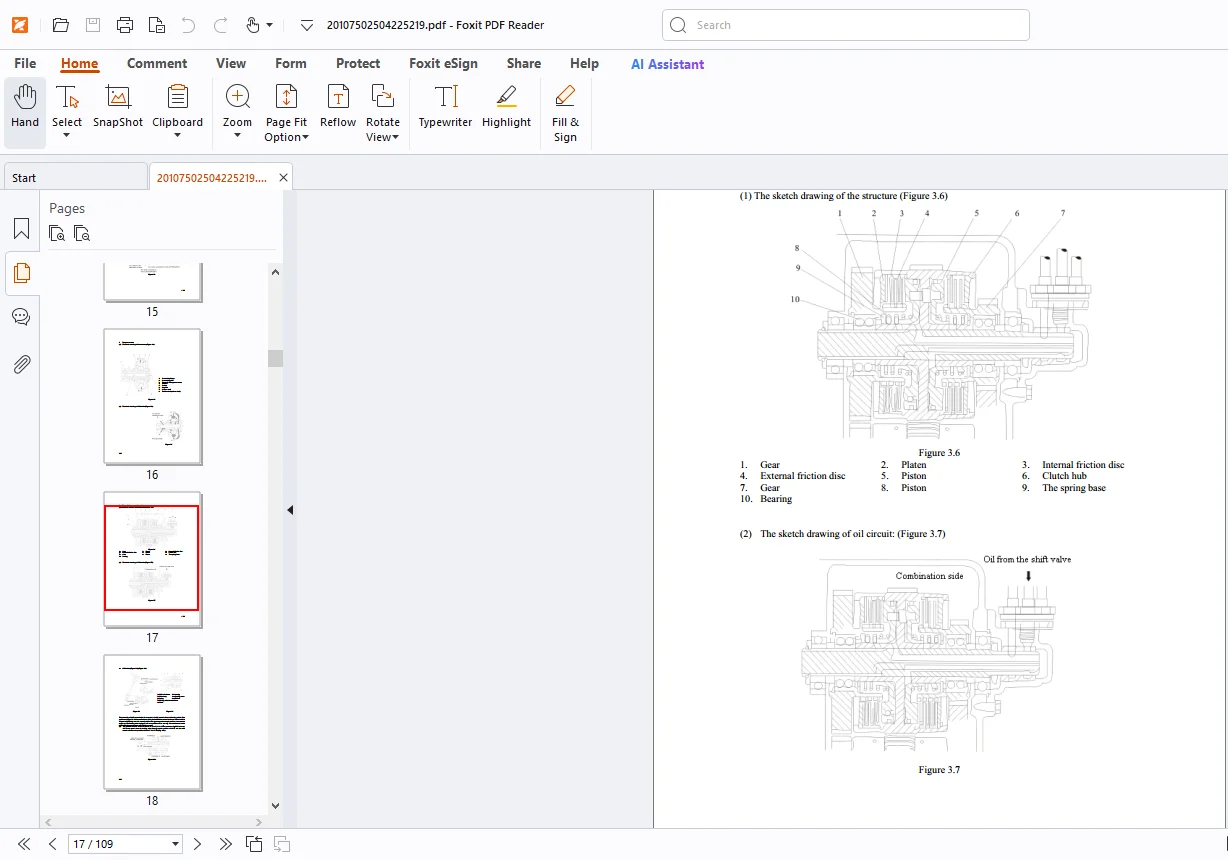Select the Highlight tool
The width and height of the screenshot is (1228, 860).
[506, 107]
